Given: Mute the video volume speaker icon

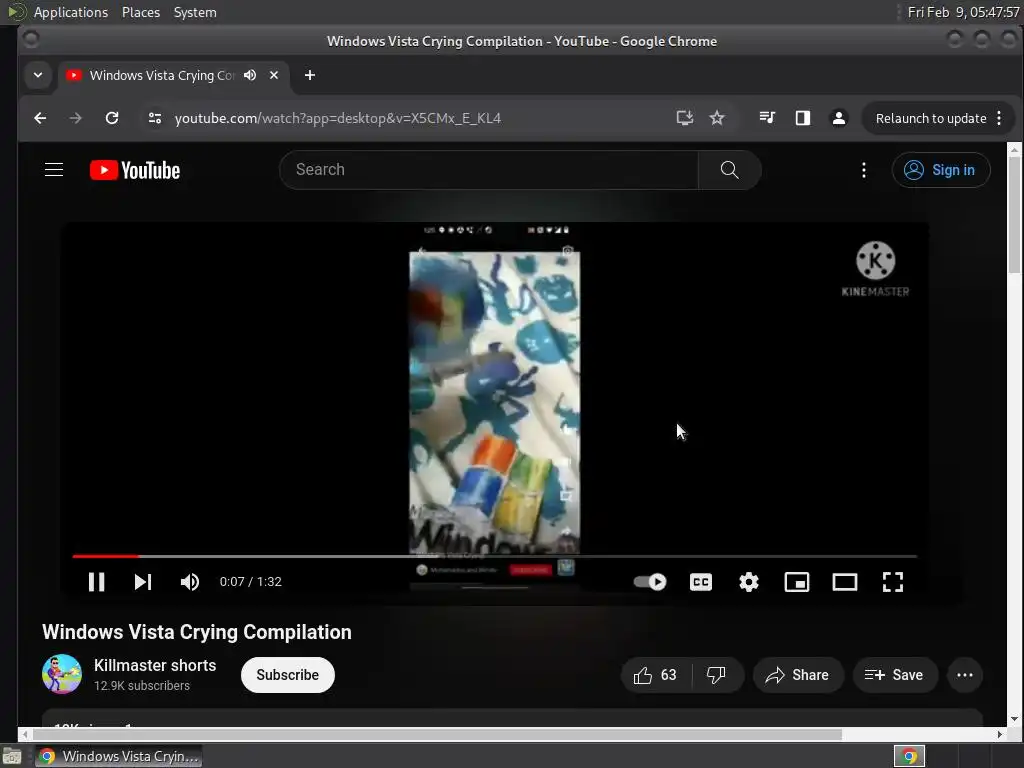Looking at the screenshot, I should click(x=189, y=582).
